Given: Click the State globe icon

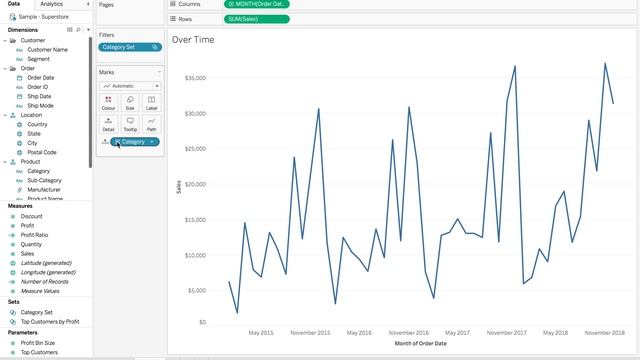Looking at the screenshot, I should coord(19,134).
